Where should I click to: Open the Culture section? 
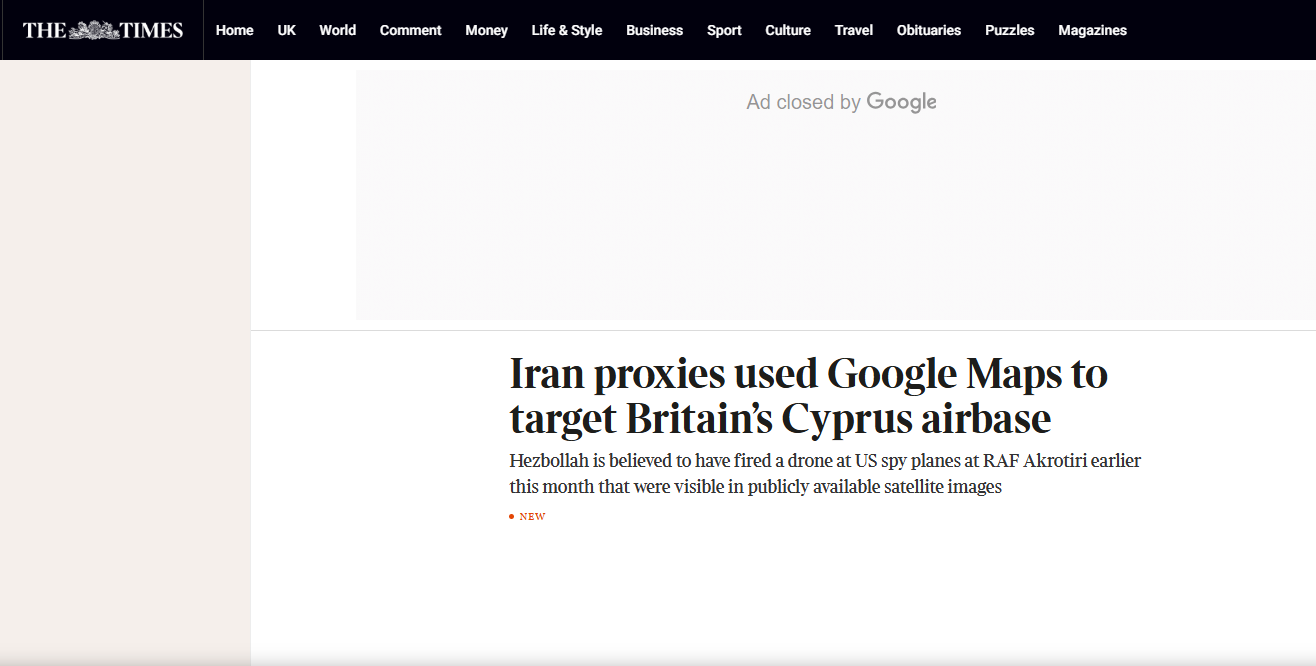[x=787, y=30]
